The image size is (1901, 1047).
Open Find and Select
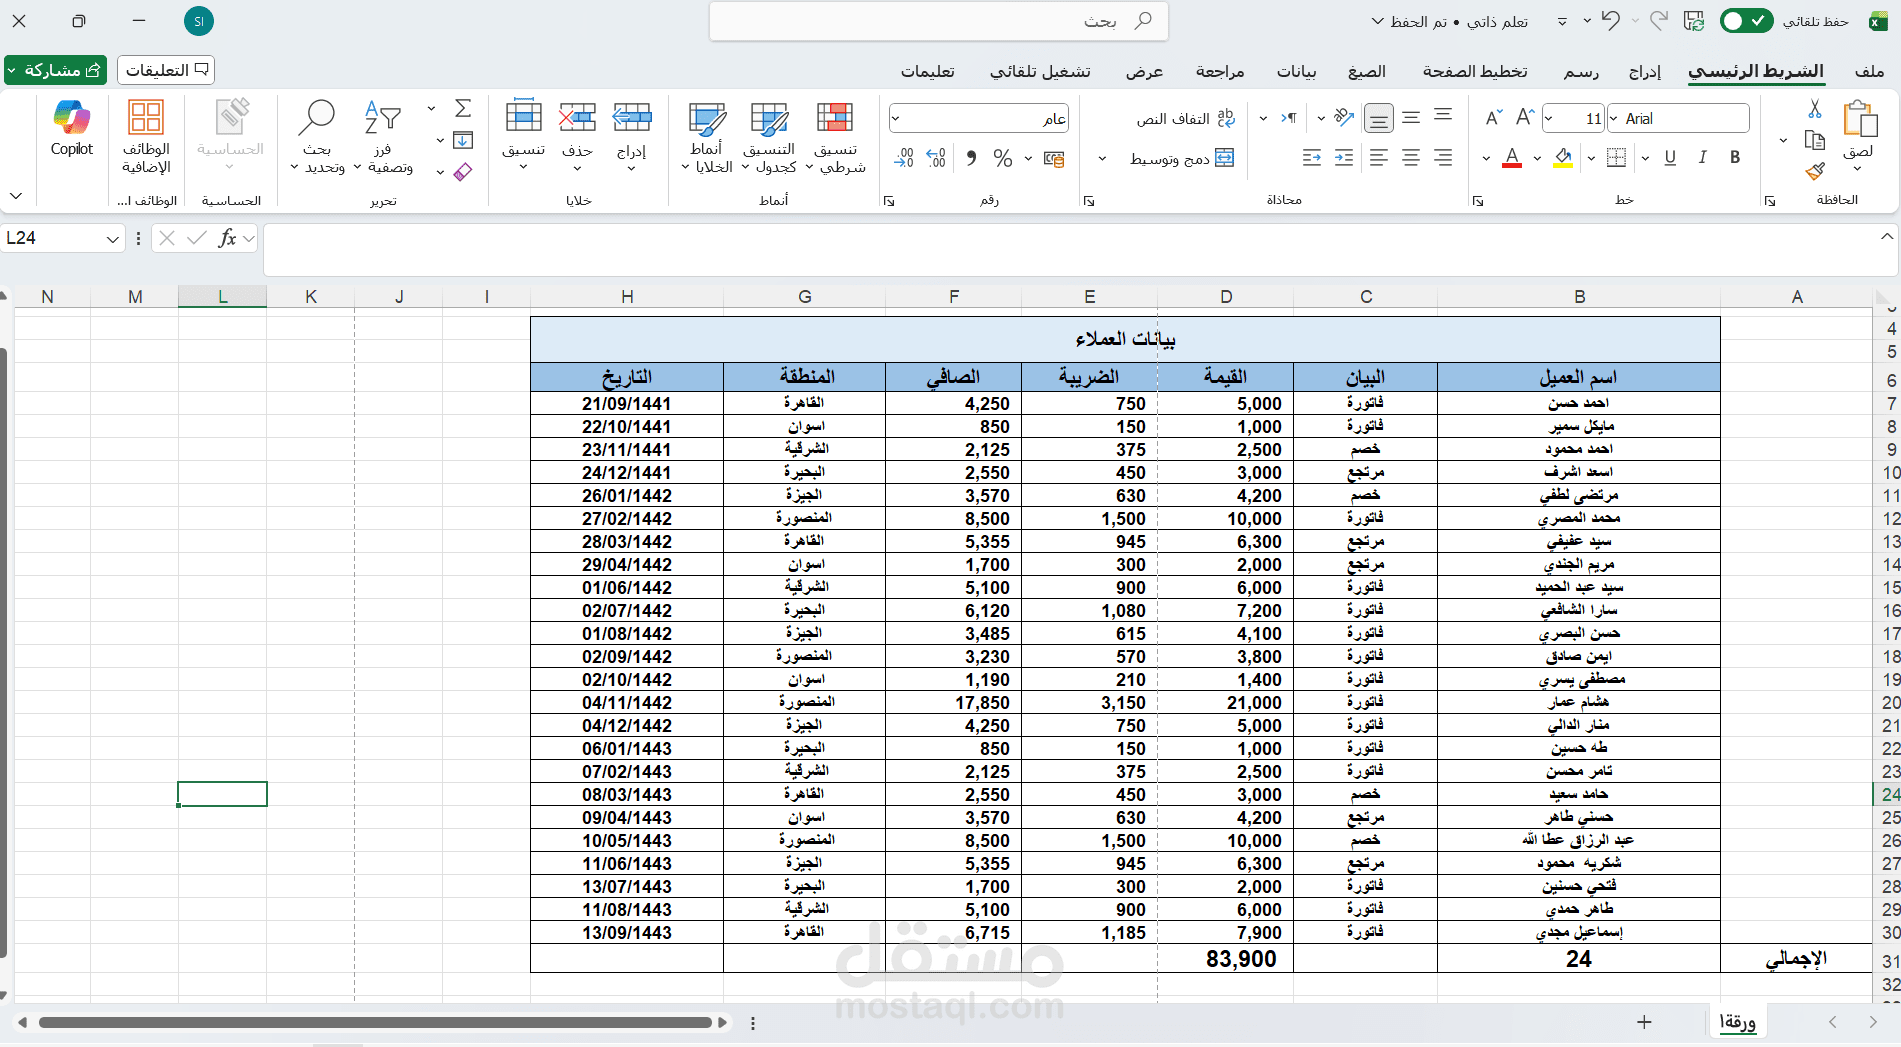point(318,137)
